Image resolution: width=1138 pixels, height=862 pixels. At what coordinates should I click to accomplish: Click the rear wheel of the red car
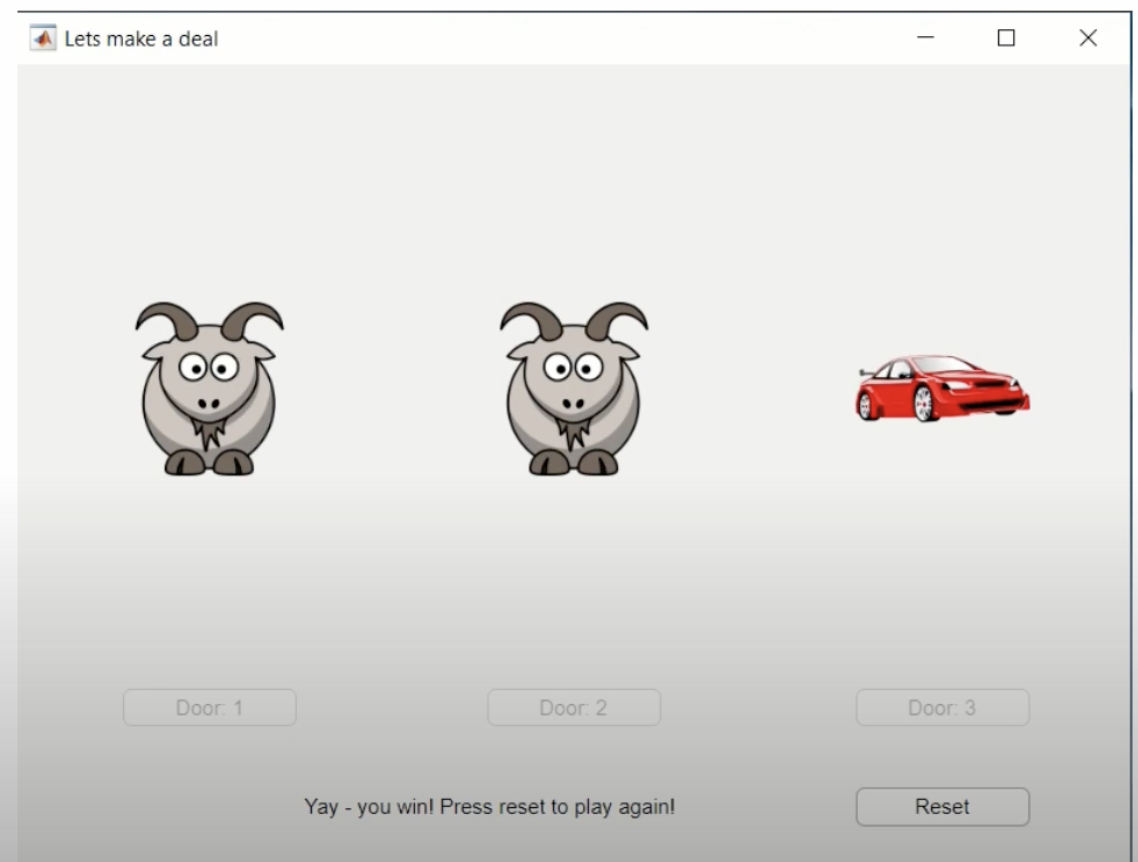pyautogui.click(x=866, y=404)
